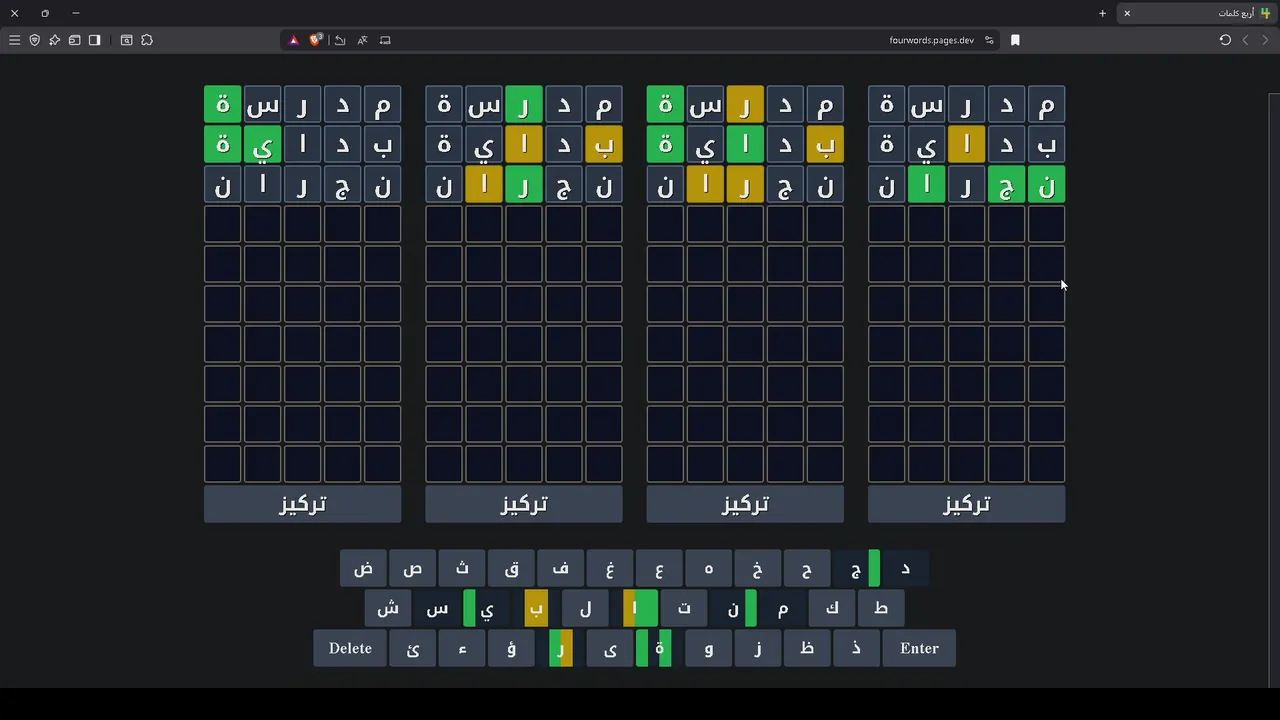The image size is (1280, 720).
Task: Reload the page
Action: coord(1225,40)
